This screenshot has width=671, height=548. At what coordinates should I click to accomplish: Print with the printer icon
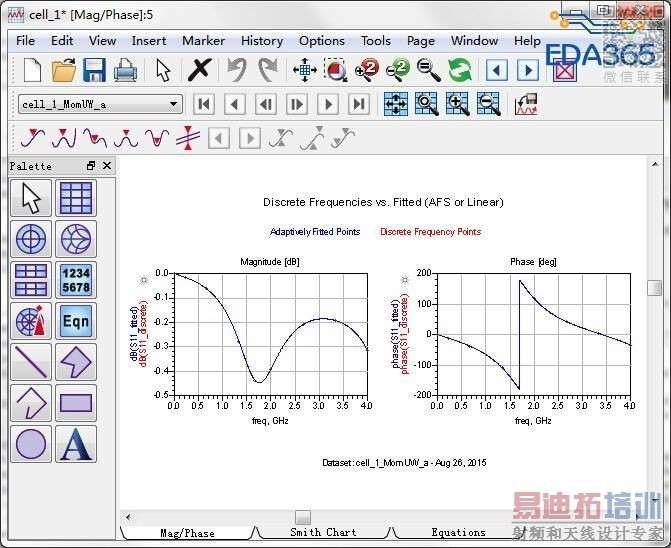(x=125, y=70)
